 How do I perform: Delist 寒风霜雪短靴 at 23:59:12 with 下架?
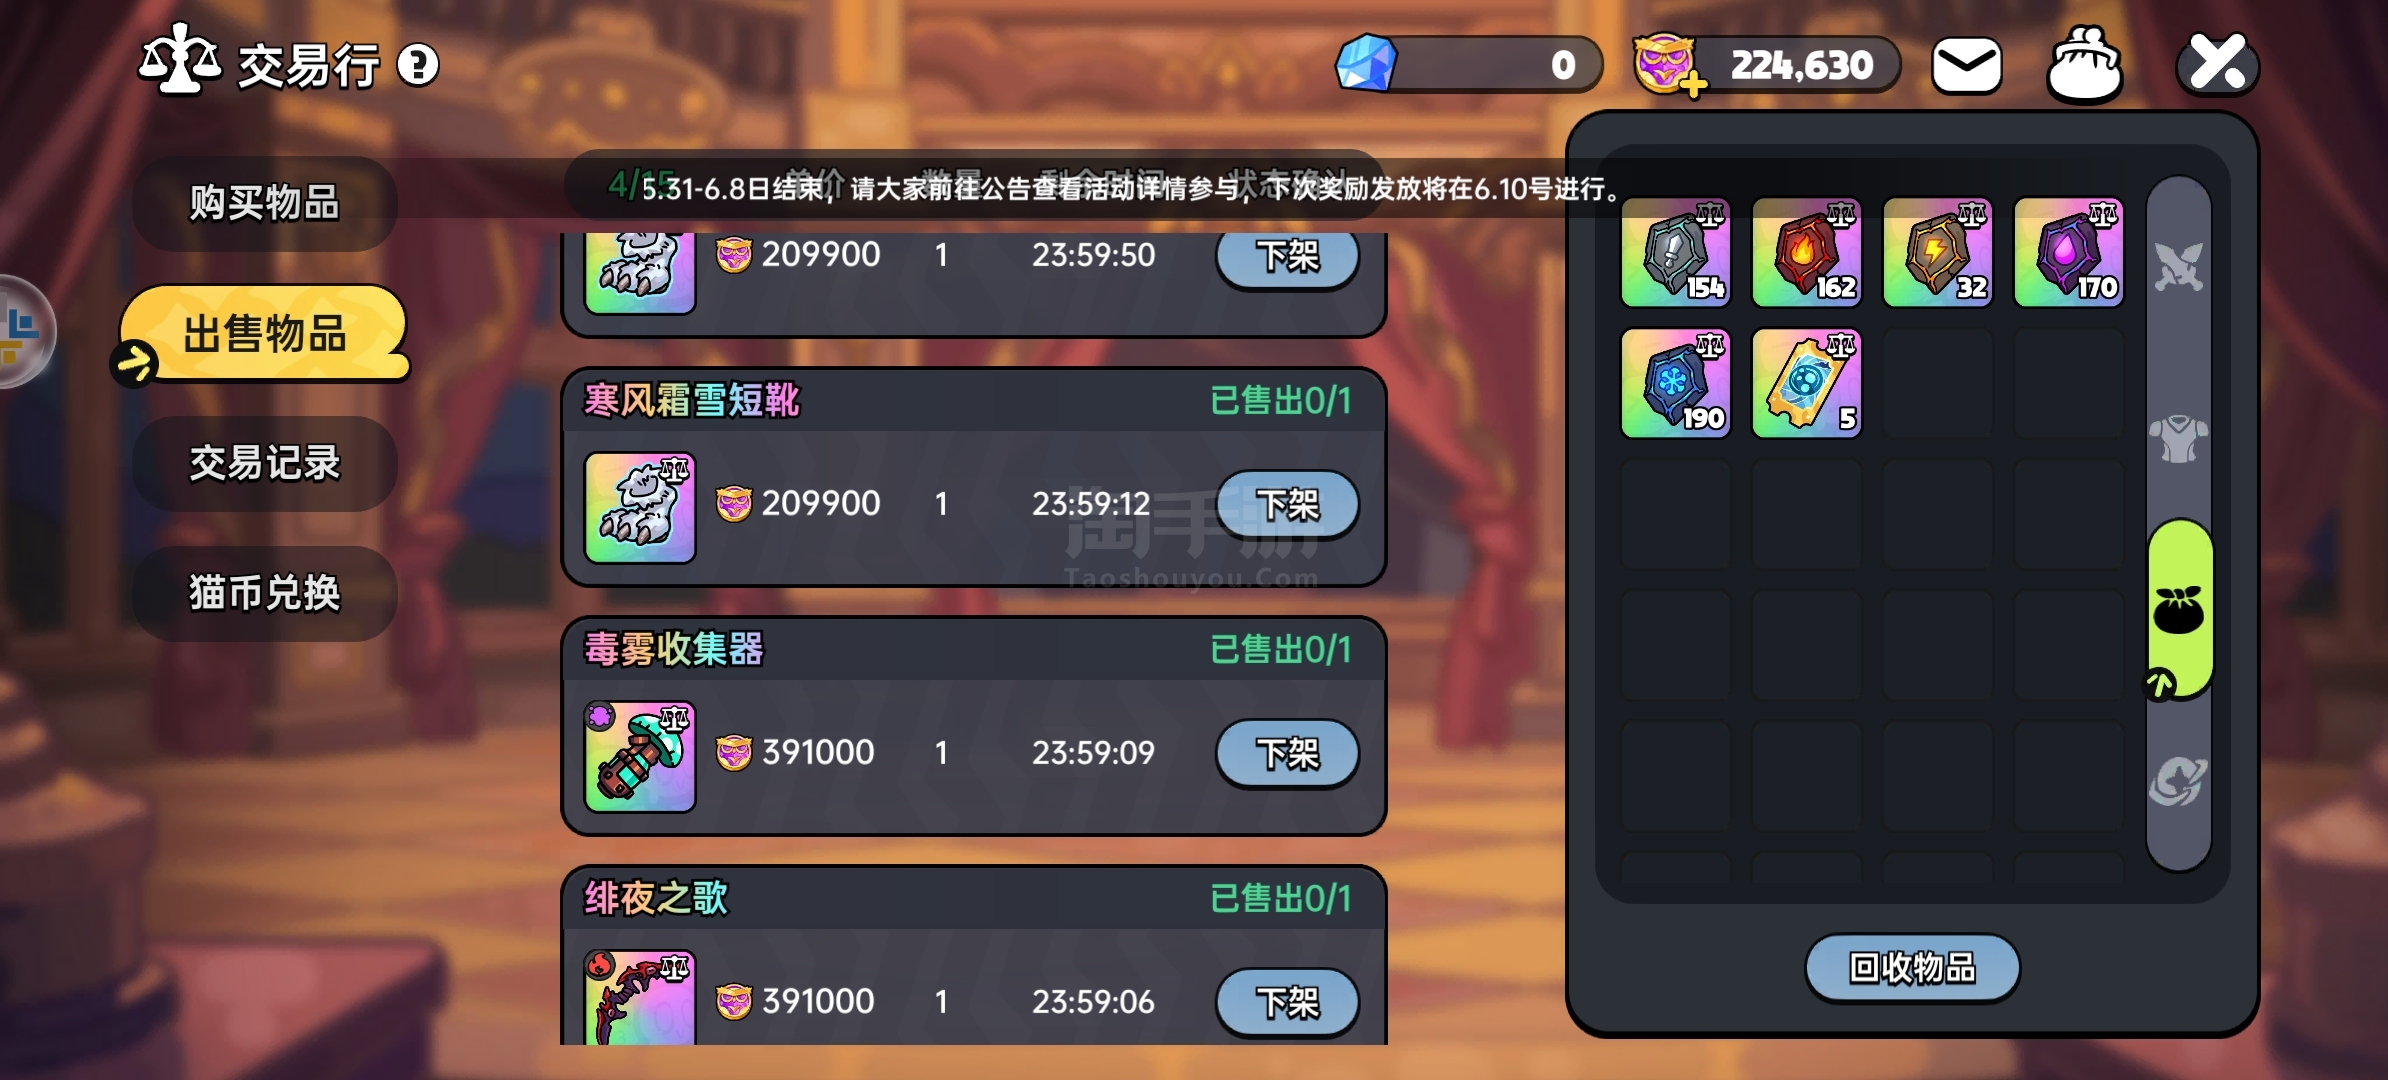1287,504
